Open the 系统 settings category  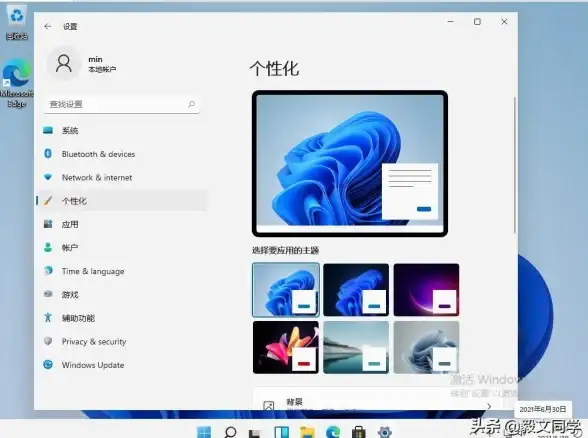point(122,130)
